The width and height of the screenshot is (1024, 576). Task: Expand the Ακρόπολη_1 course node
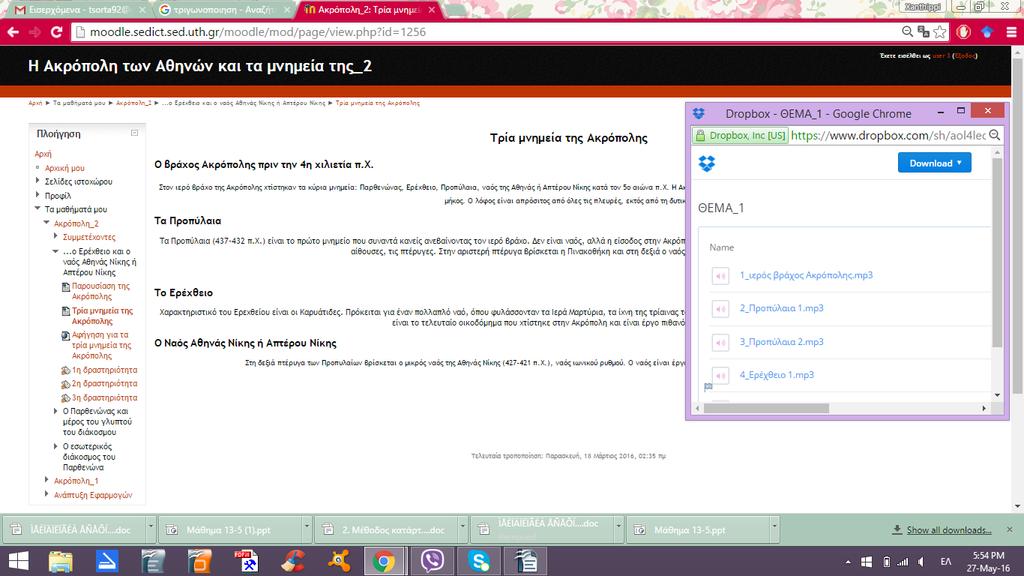(47, 480)
